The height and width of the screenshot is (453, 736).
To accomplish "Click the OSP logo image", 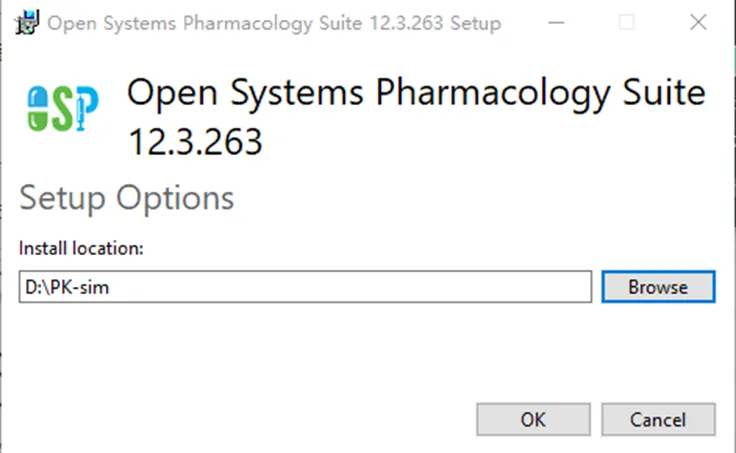I will pyautogui.click(x=63, y=108).
